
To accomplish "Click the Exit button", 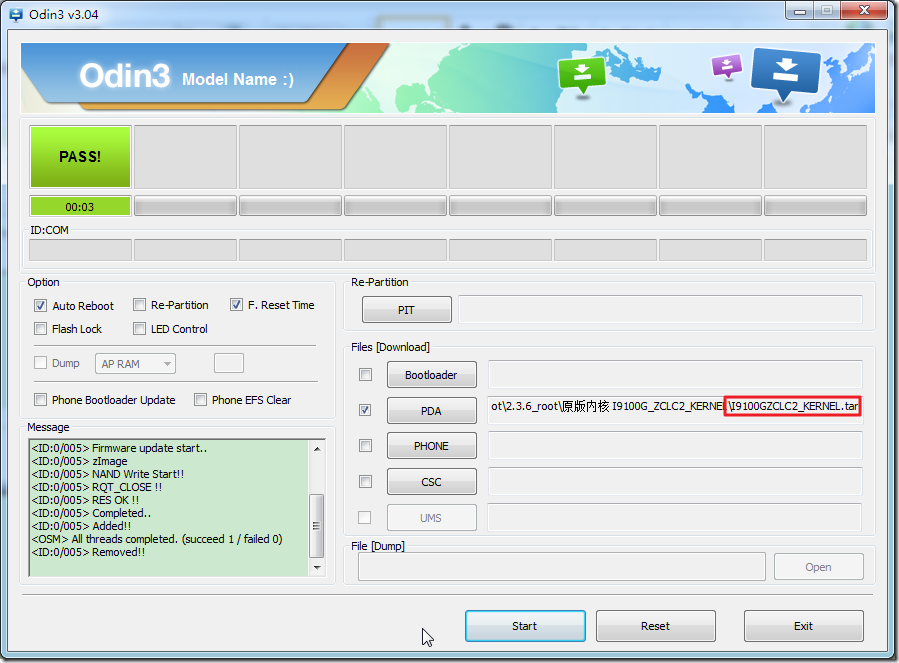I will tap(803, 626).
